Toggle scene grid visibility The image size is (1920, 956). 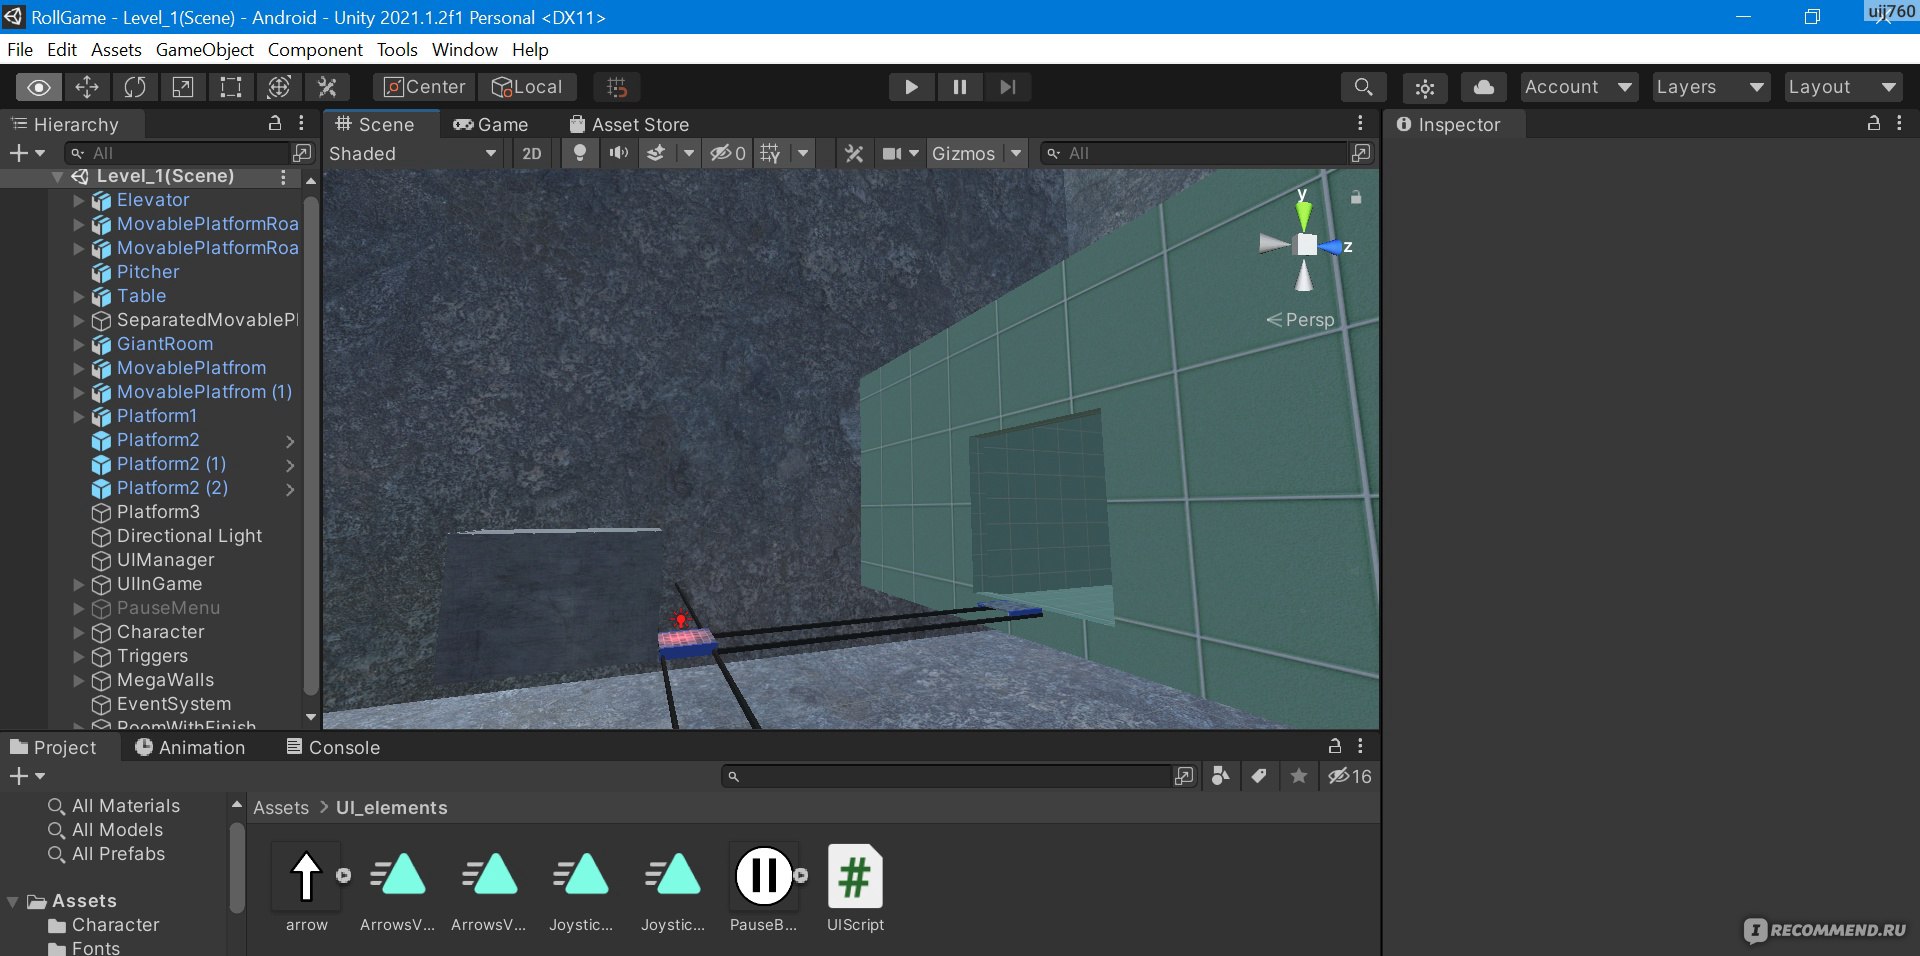point(770,153)
